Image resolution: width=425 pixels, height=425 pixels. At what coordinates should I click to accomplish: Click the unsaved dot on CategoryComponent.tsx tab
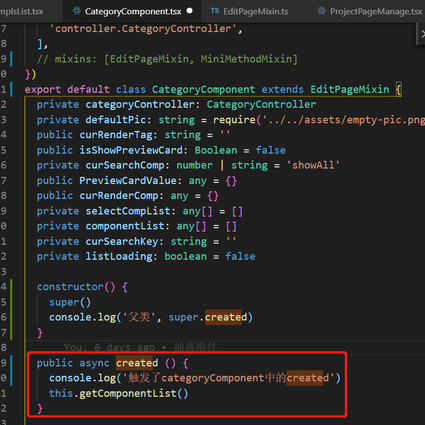click(x=190, y=11)
